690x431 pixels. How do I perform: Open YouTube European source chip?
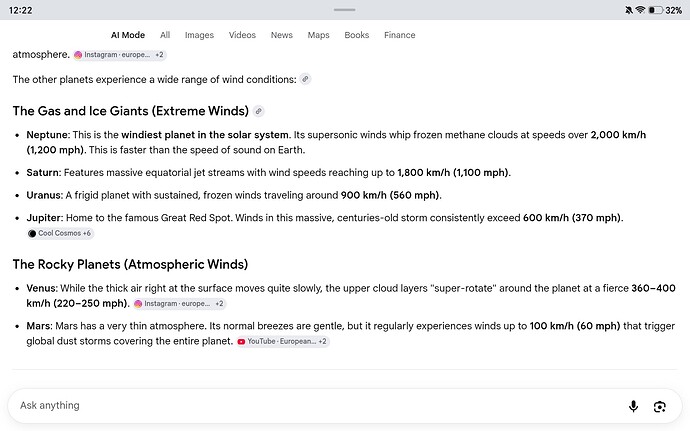(x=283, y=341)
